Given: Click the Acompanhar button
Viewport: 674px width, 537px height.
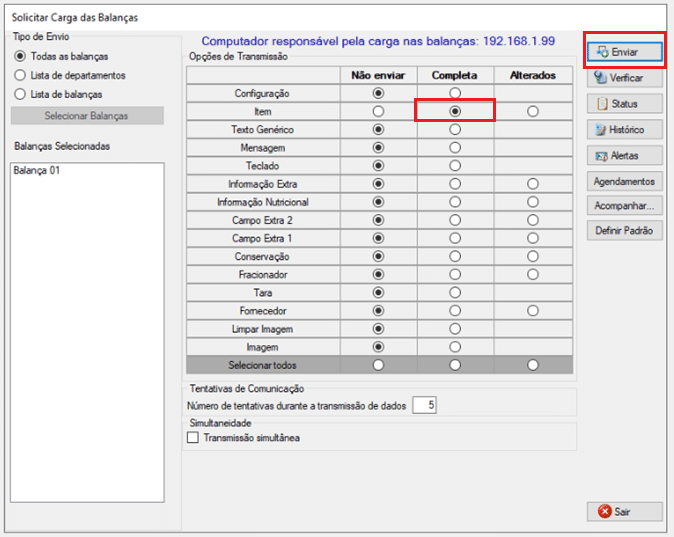Looking at the screenshot, I should click(x=624, y=206).
